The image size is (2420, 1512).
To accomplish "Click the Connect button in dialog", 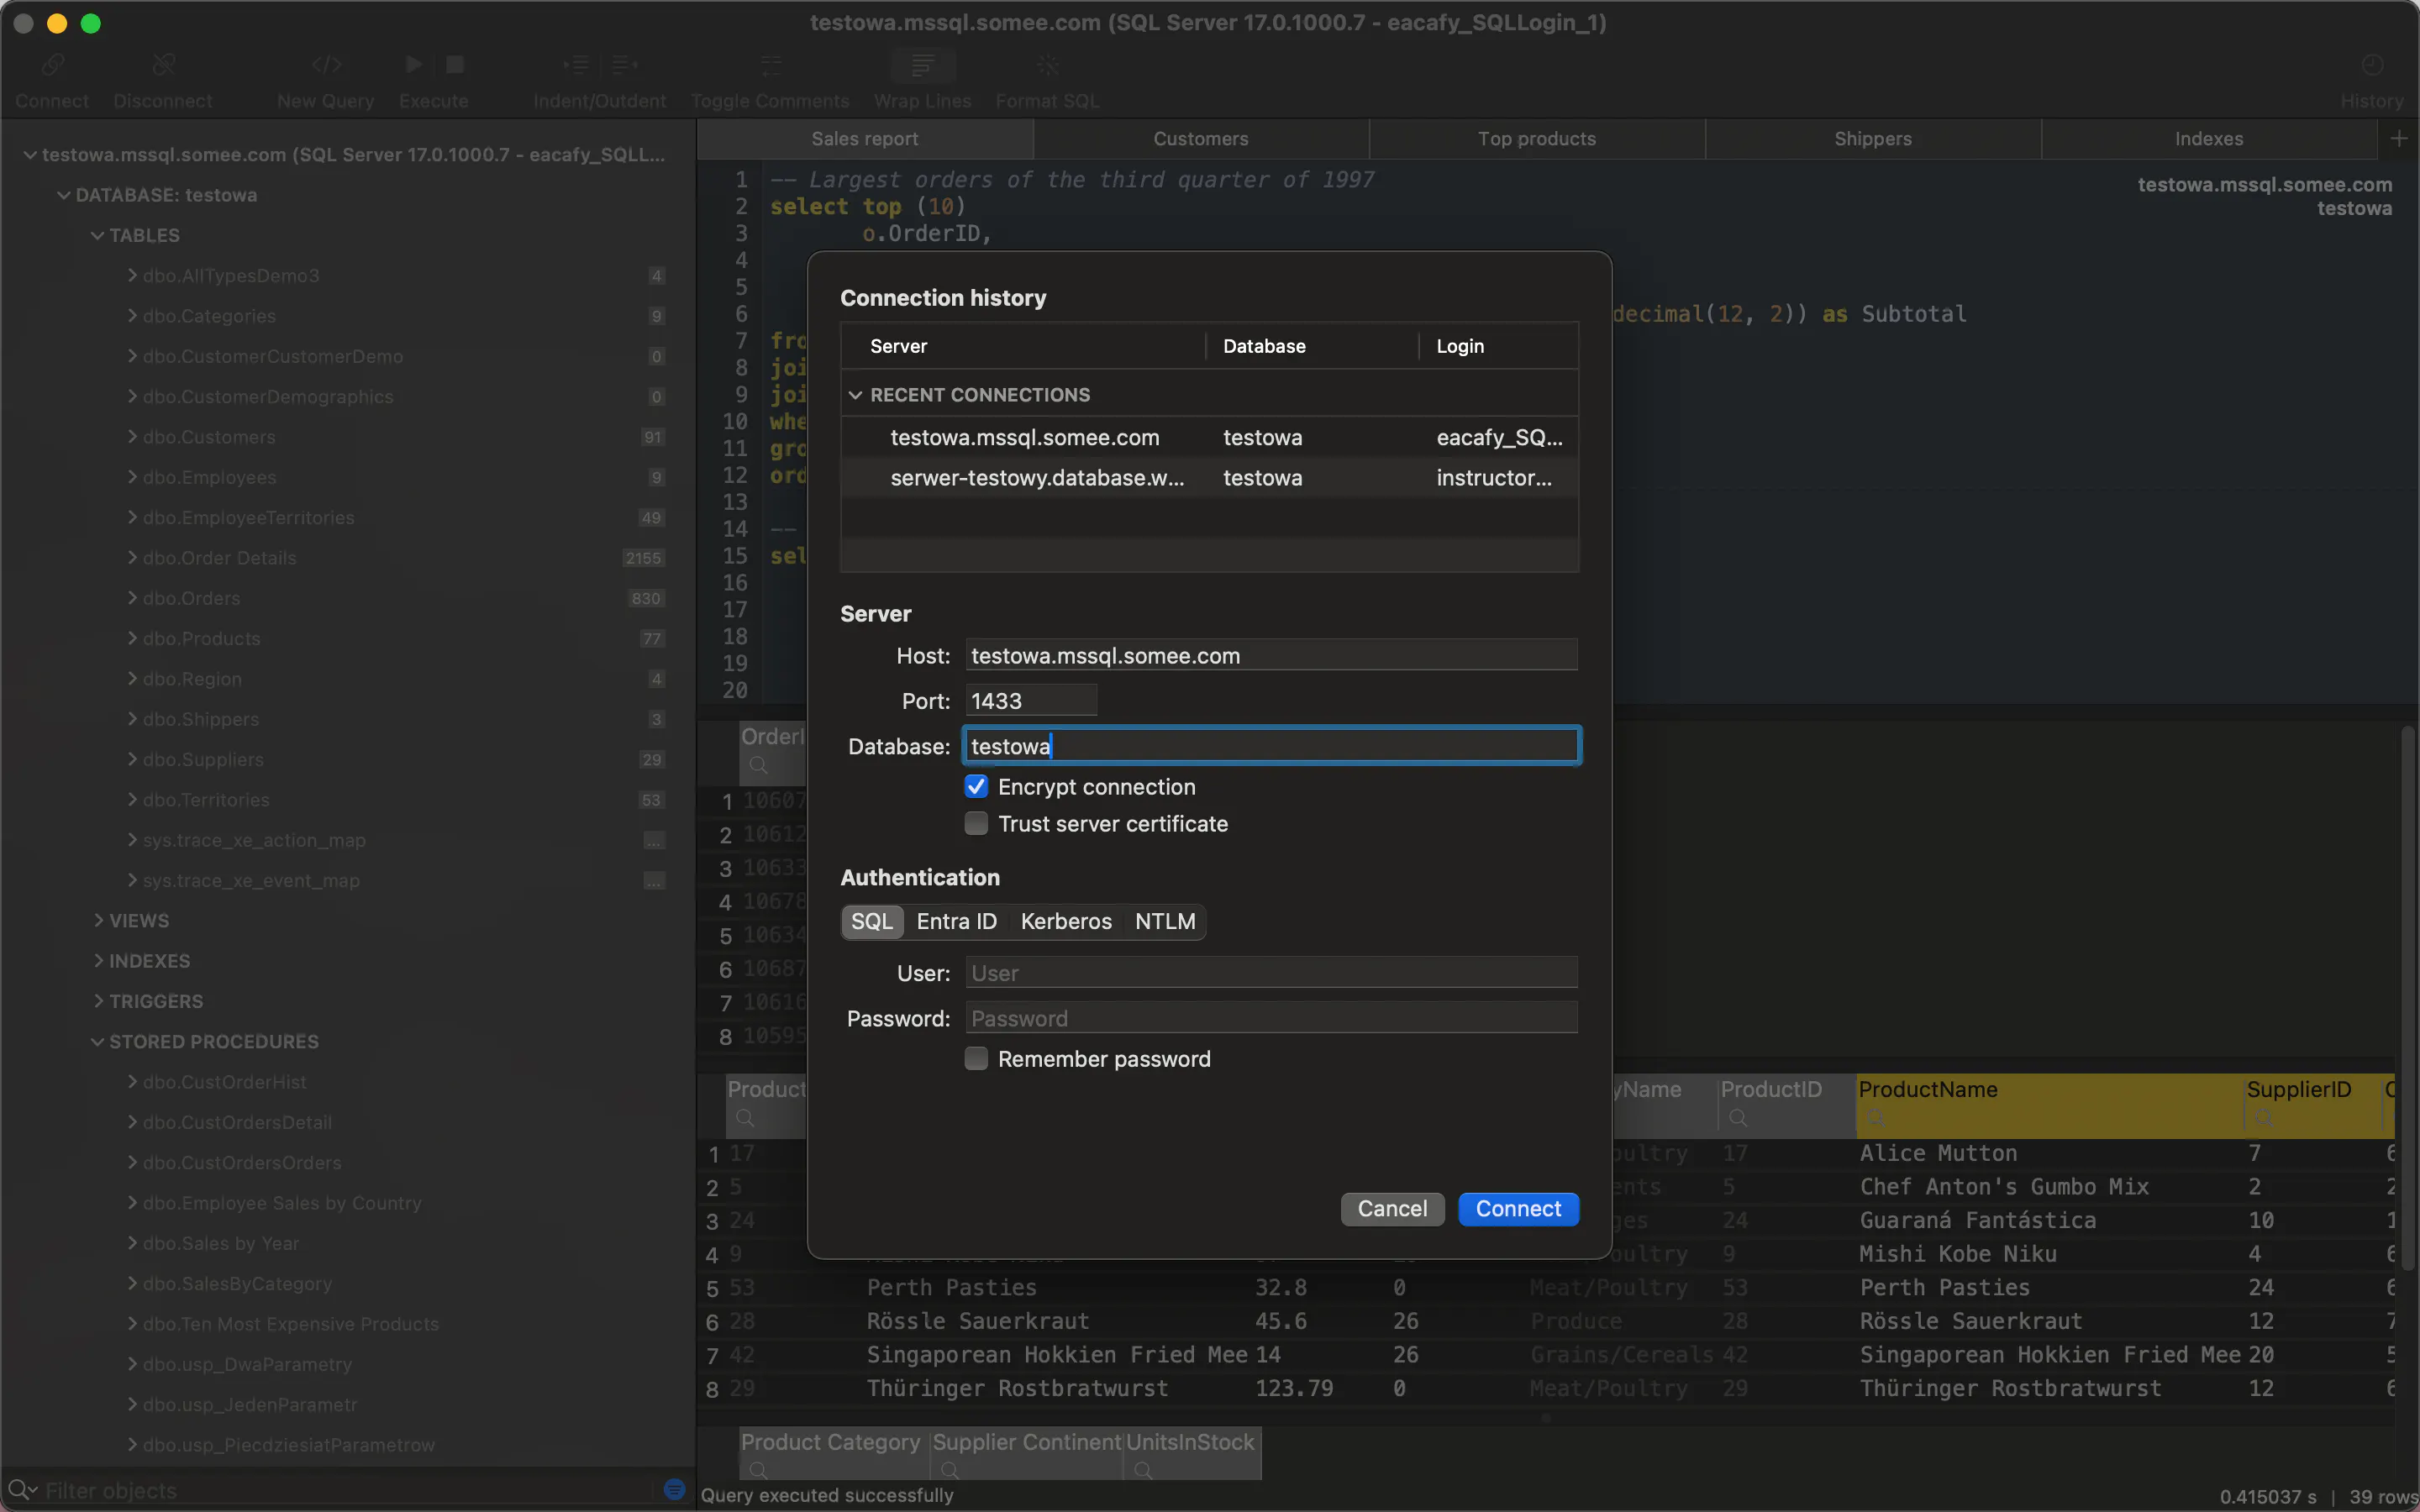I will [x=1518, y=1209].
